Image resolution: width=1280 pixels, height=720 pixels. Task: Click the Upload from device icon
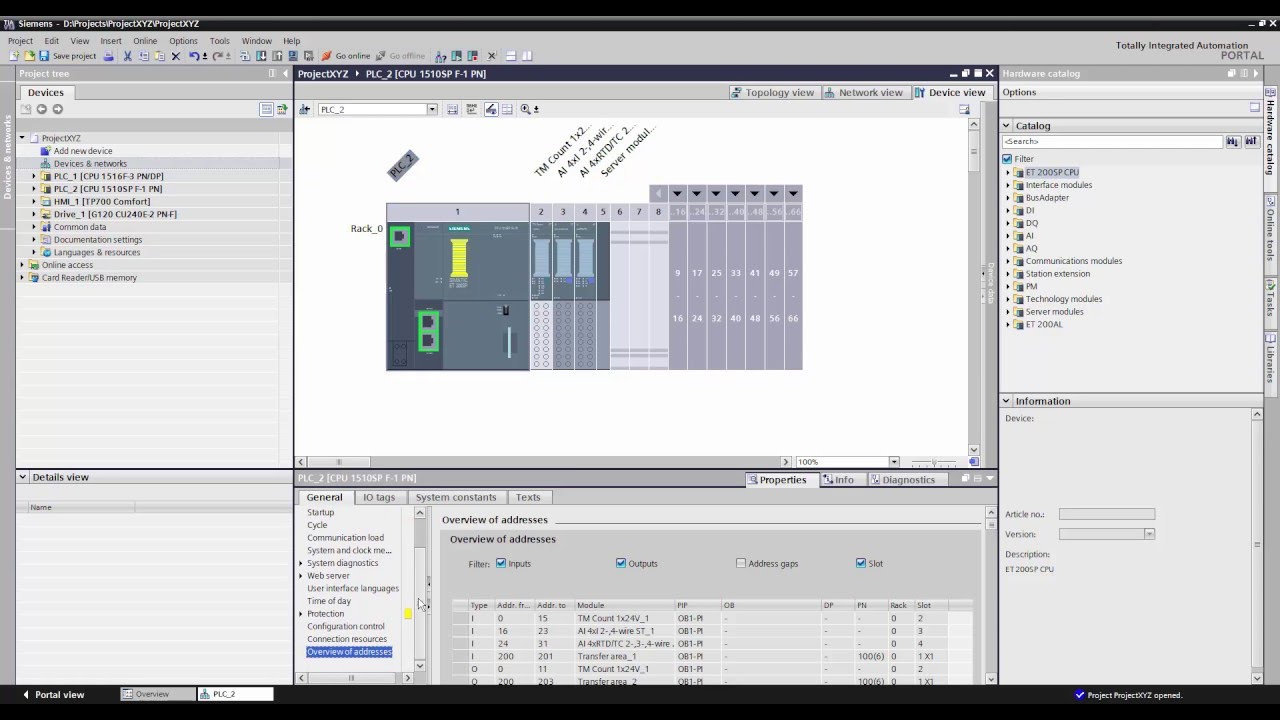(277, 56)
